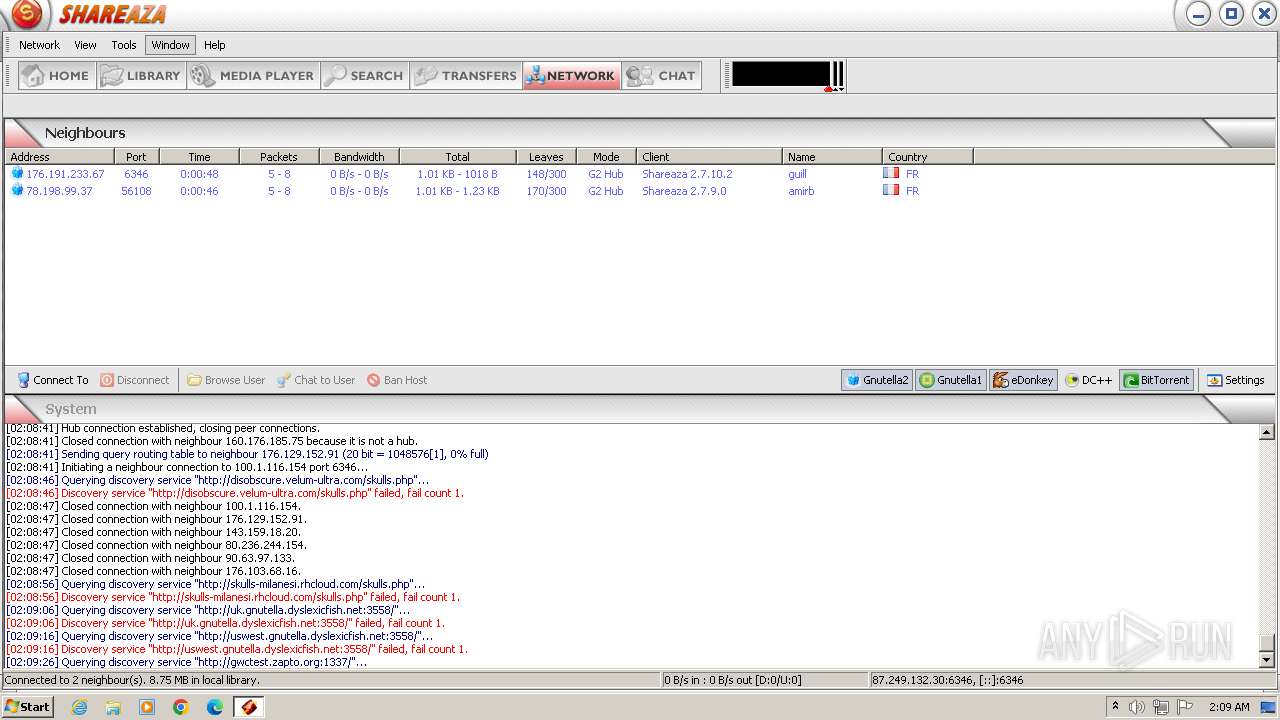Sort by Total column header

click(x=458, y=157)
